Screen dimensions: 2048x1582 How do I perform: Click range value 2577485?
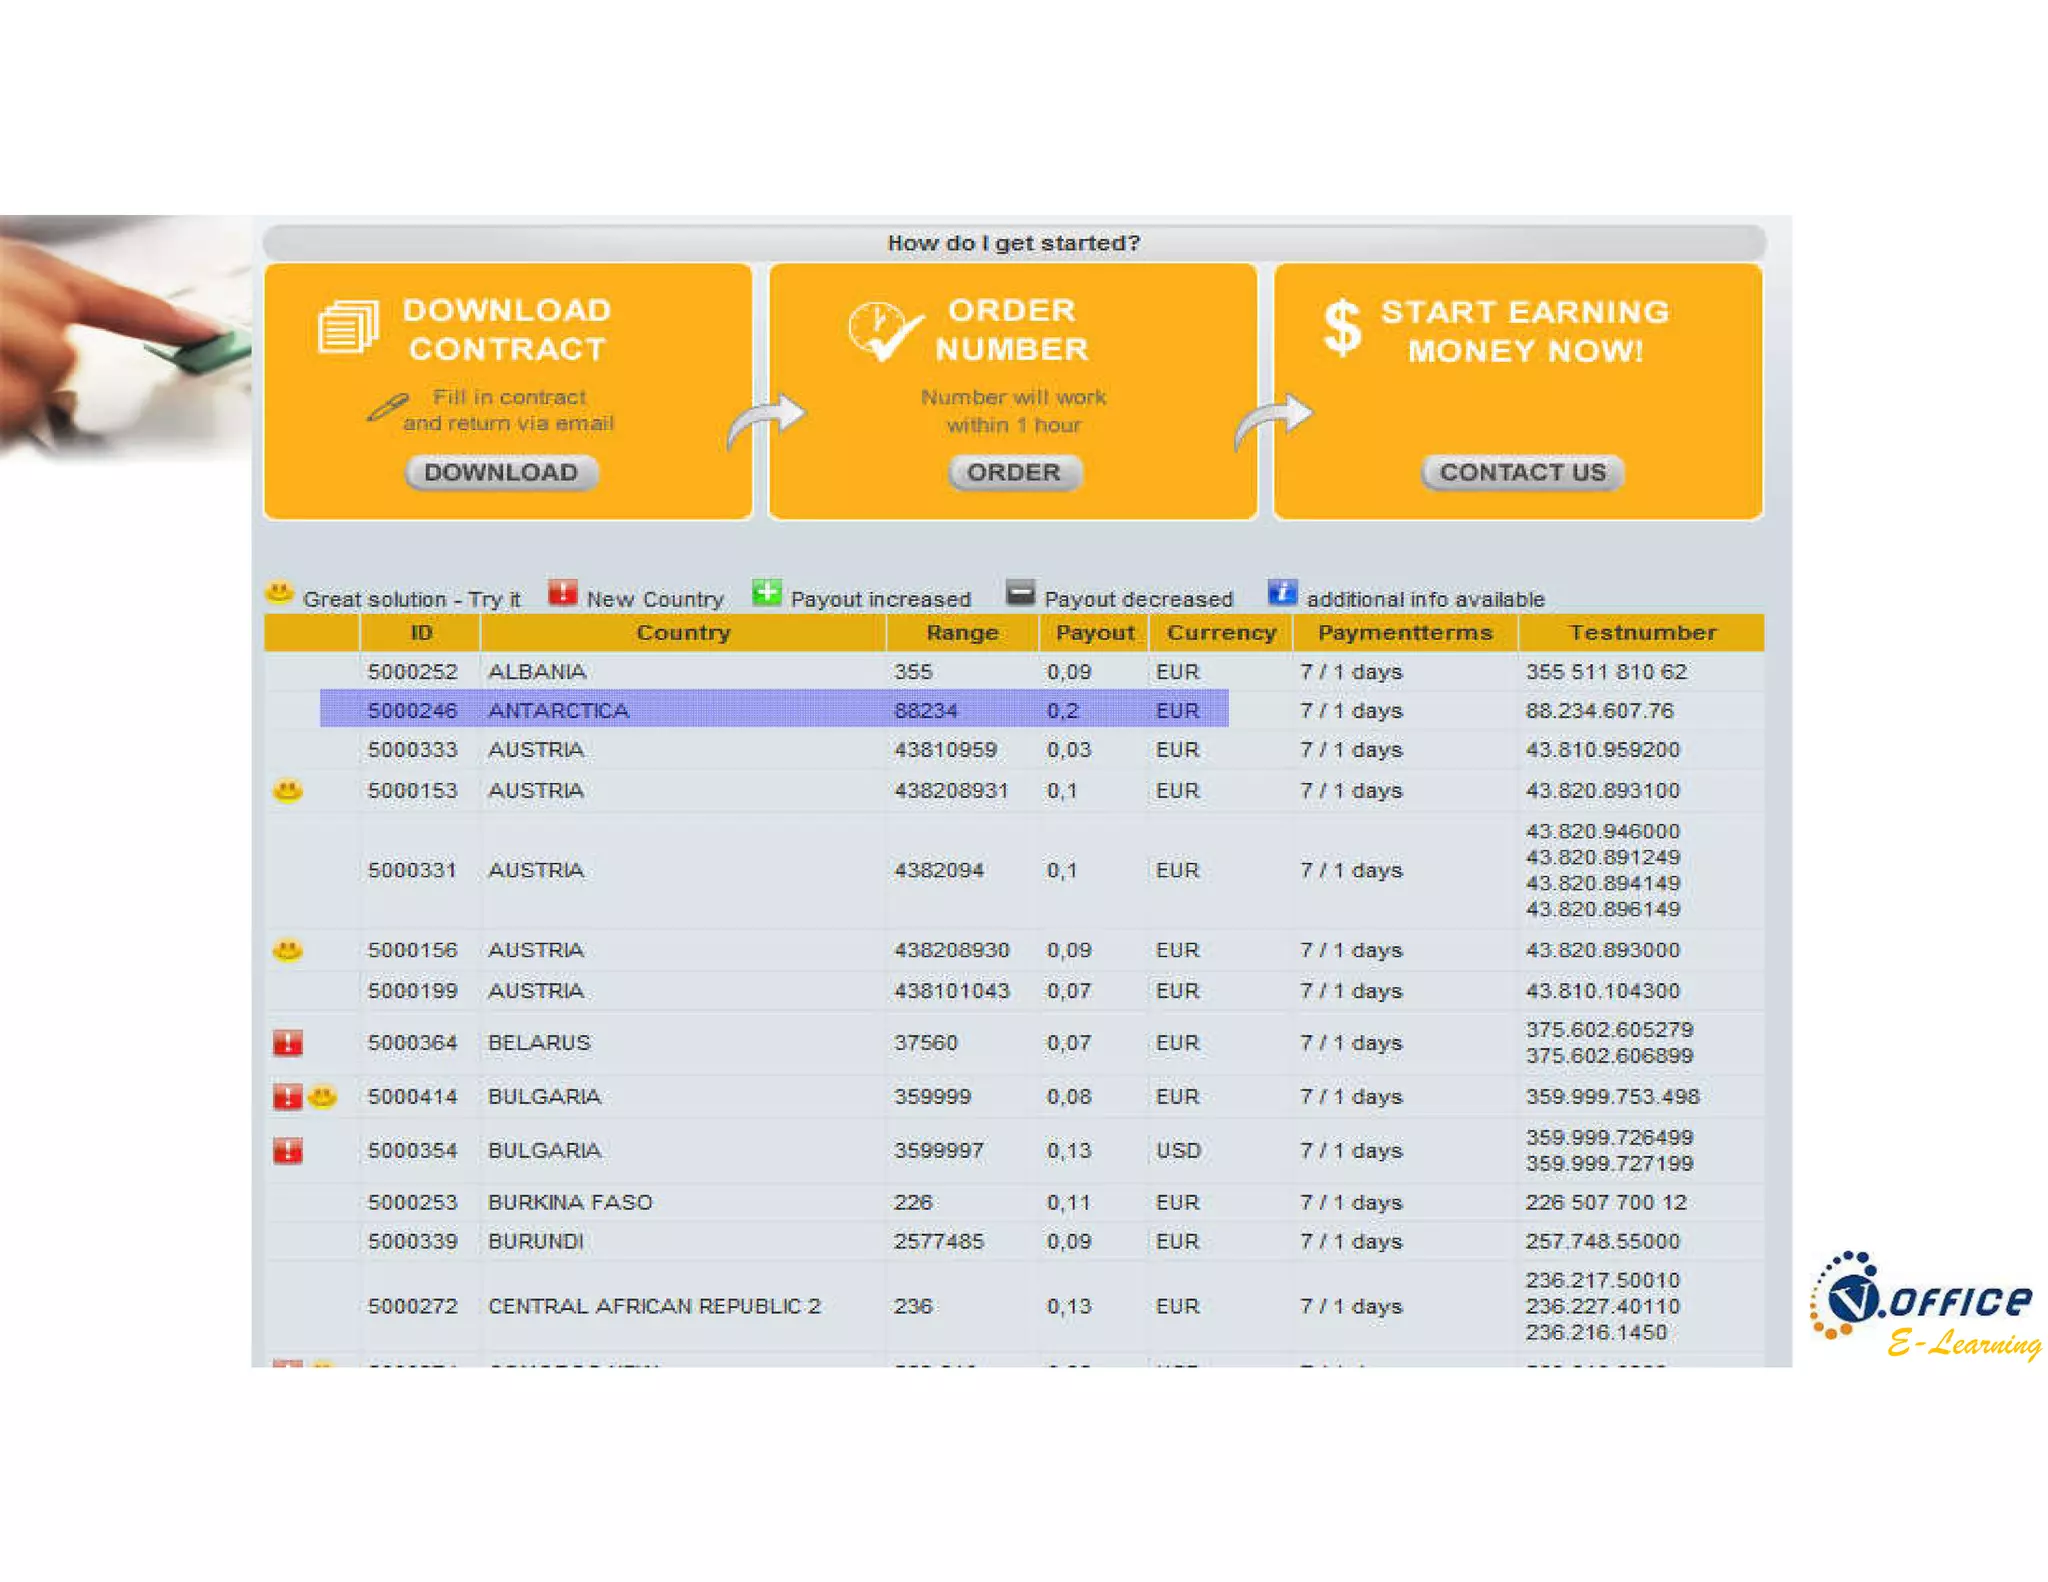939,1242
